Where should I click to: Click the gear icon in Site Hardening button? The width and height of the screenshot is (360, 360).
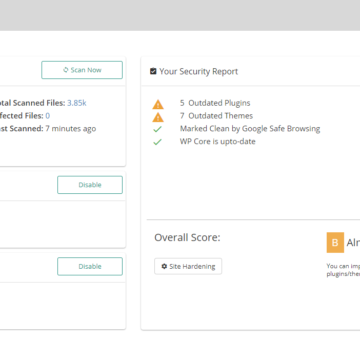(x=164, y=266)
